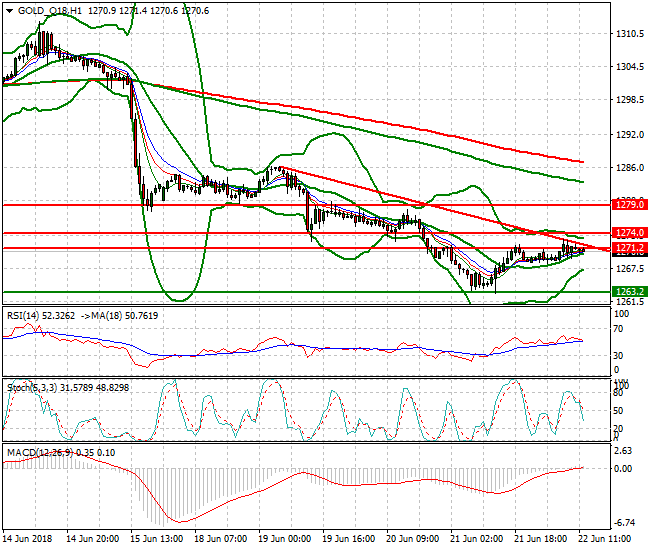650x550 pixels.
Task: Click the triangle icon beside GOLD_Q18,H1
Action: [x=9, y=10]
